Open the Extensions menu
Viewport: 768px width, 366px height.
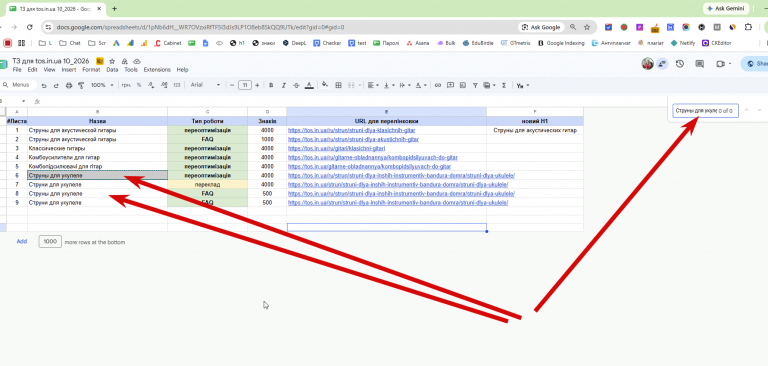point(157,70)
